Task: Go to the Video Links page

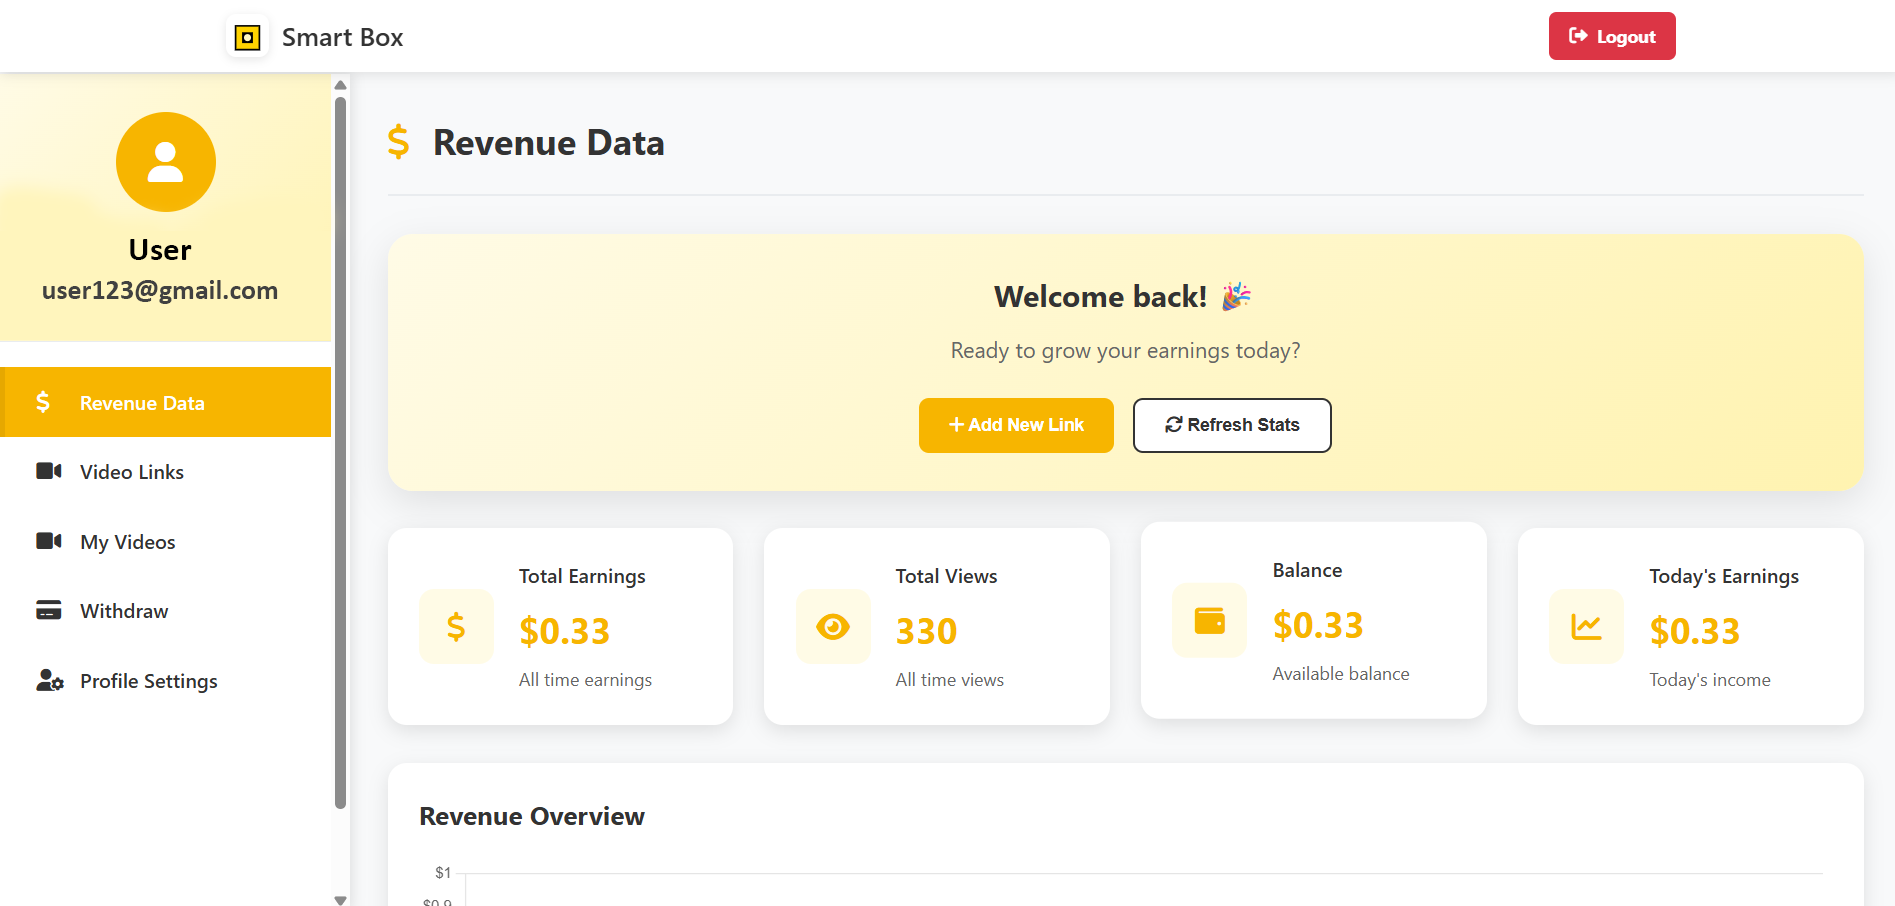Action: tap(132, 472)
